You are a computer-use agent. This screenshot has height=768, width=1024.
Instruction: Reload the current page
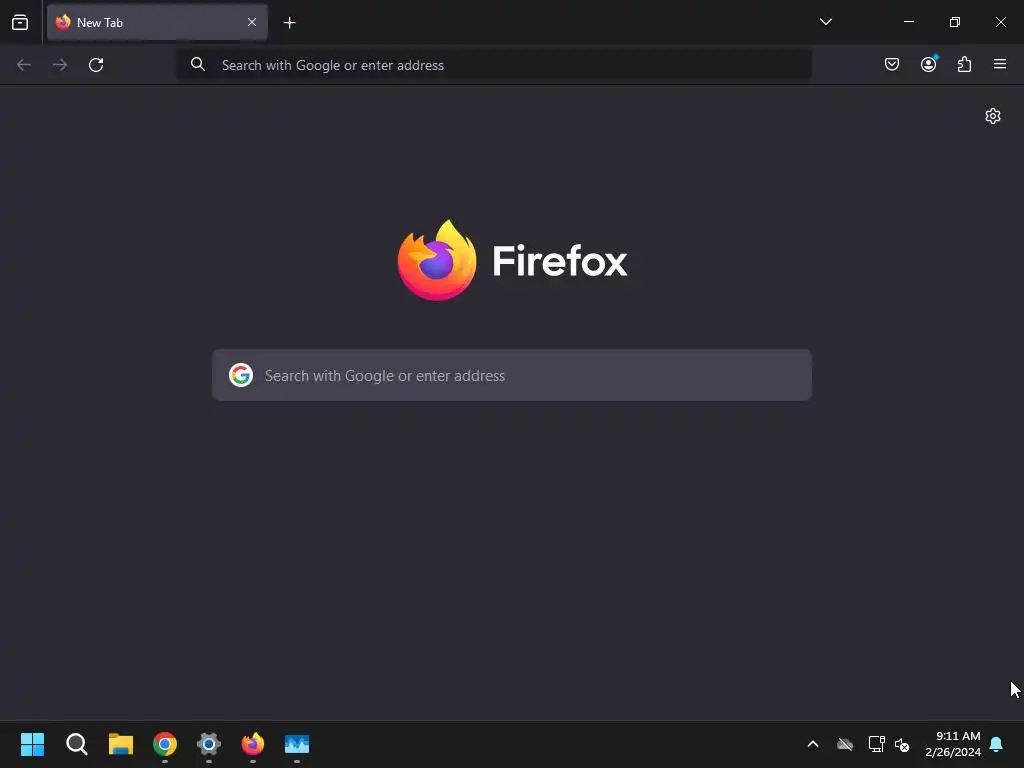point(96,65)
